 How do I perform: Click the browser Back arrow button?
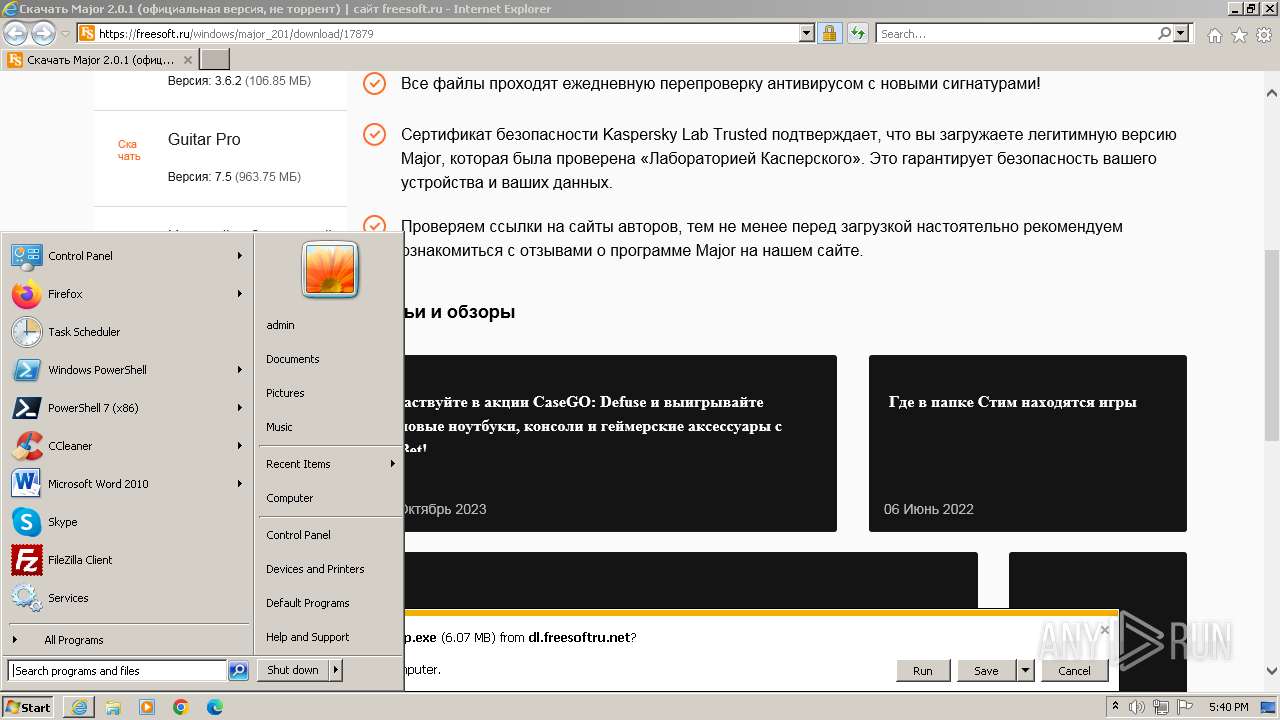click(x=16, y=33)
